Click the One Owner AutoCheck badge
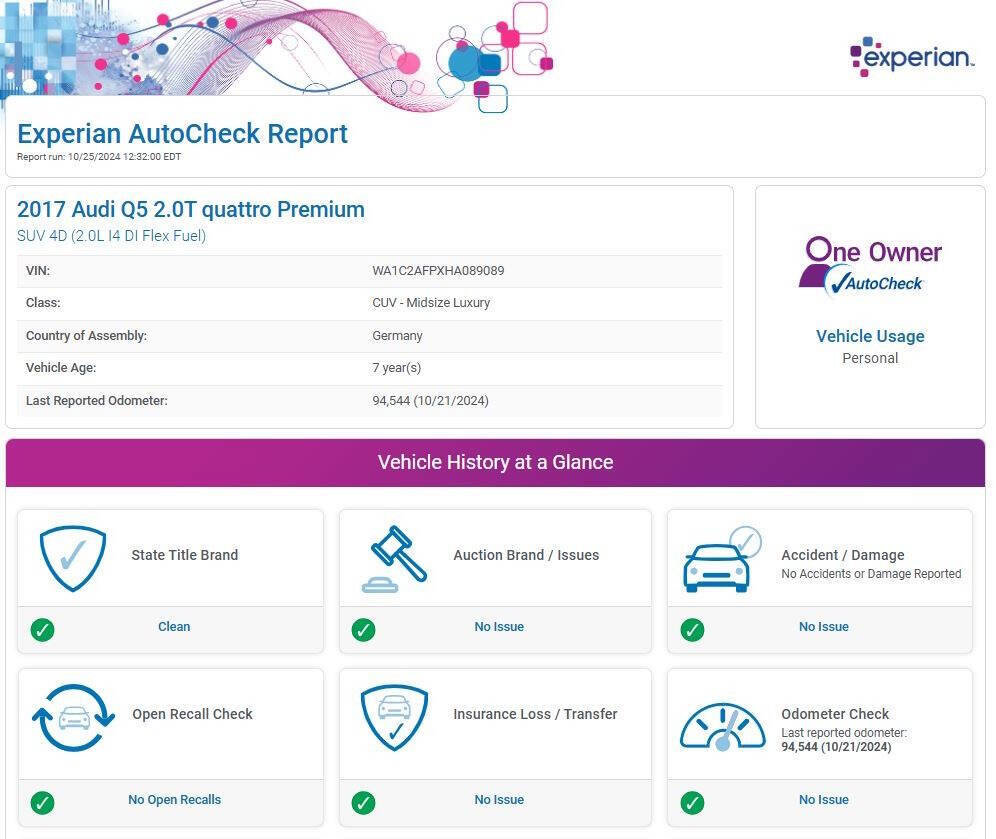Viewport: 996px width, 839px height. (870, 265)
